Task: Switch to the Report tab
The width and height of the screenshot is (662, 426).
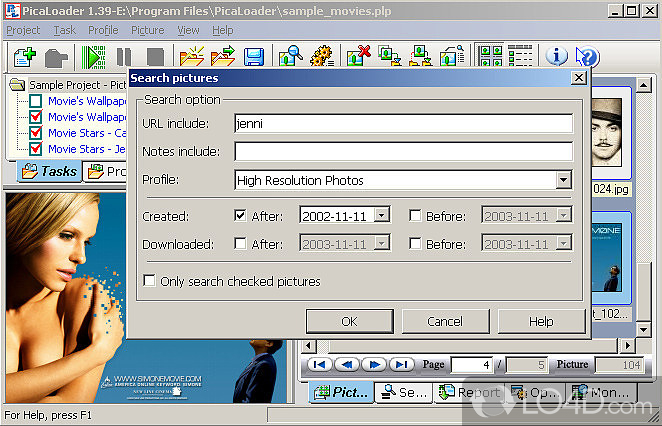Action: [x=470, y=393]
